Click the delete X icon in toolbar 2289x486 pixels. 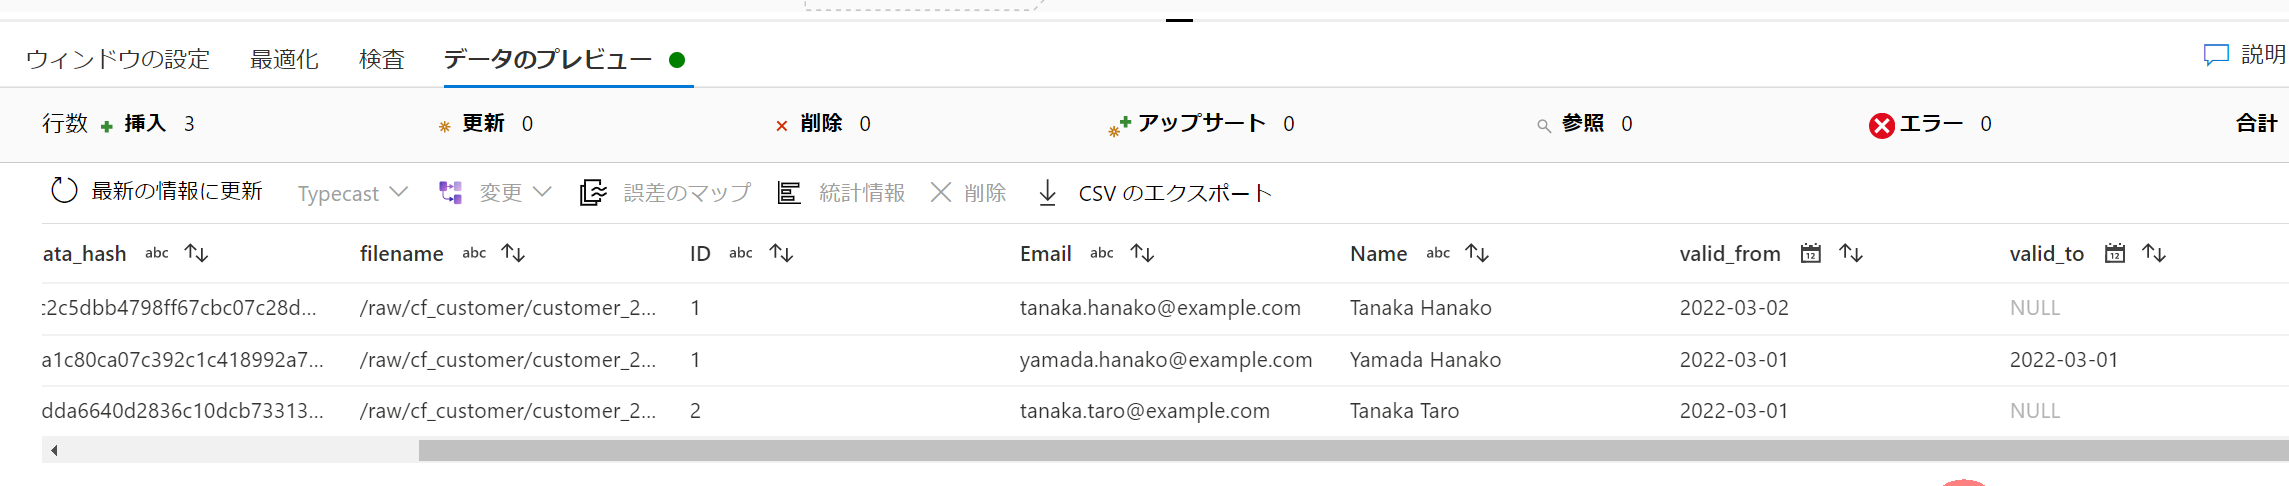pyautogui.click(x=940, y=192)
